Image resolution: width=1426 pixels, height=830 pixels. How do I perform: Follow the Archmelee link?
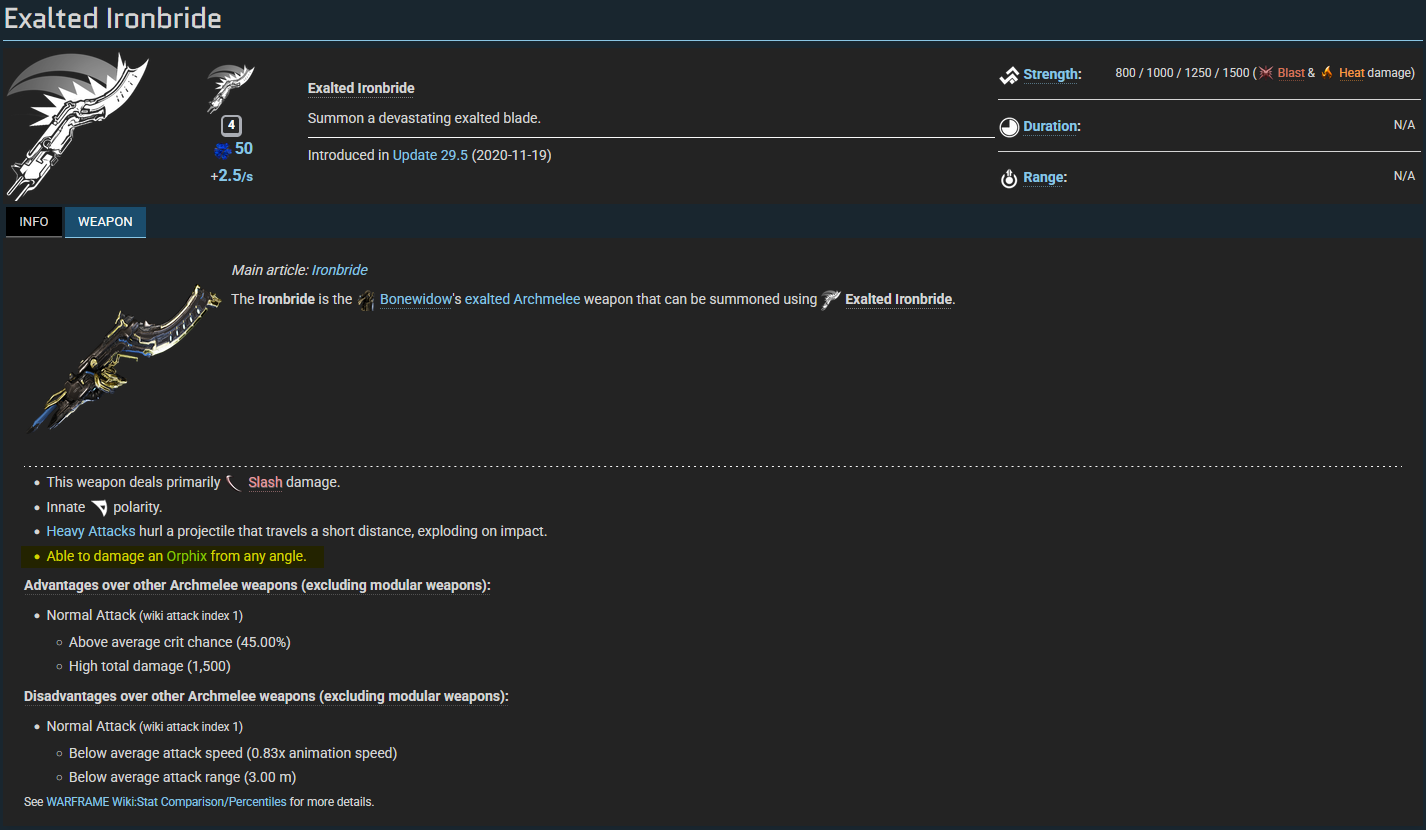coord(547,299)
